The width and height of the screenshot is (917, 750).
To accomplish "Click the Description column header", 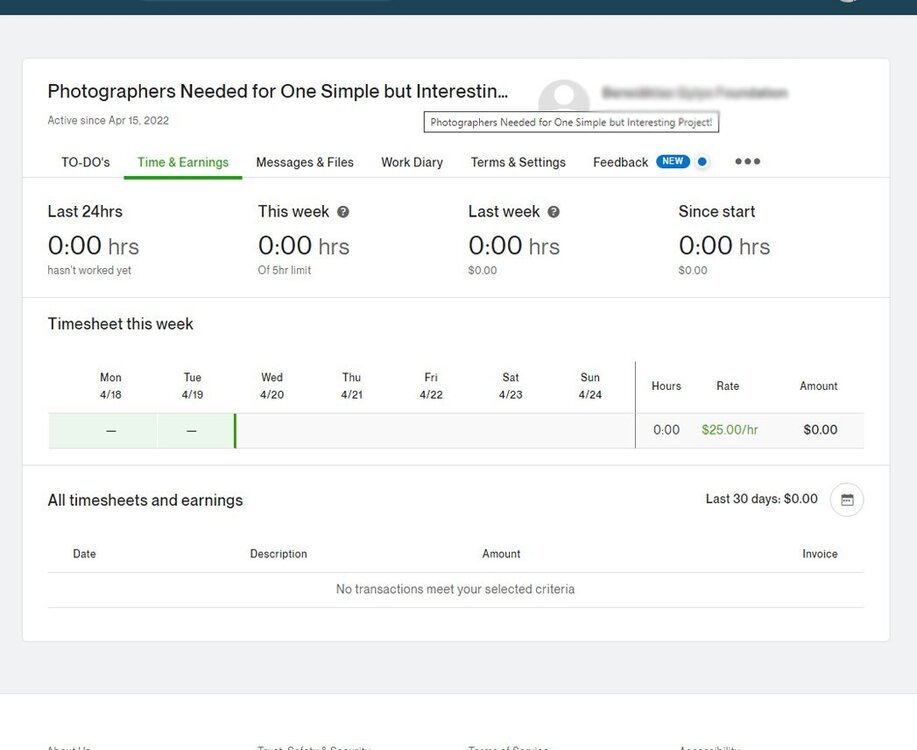I will (x=278, y=554).
